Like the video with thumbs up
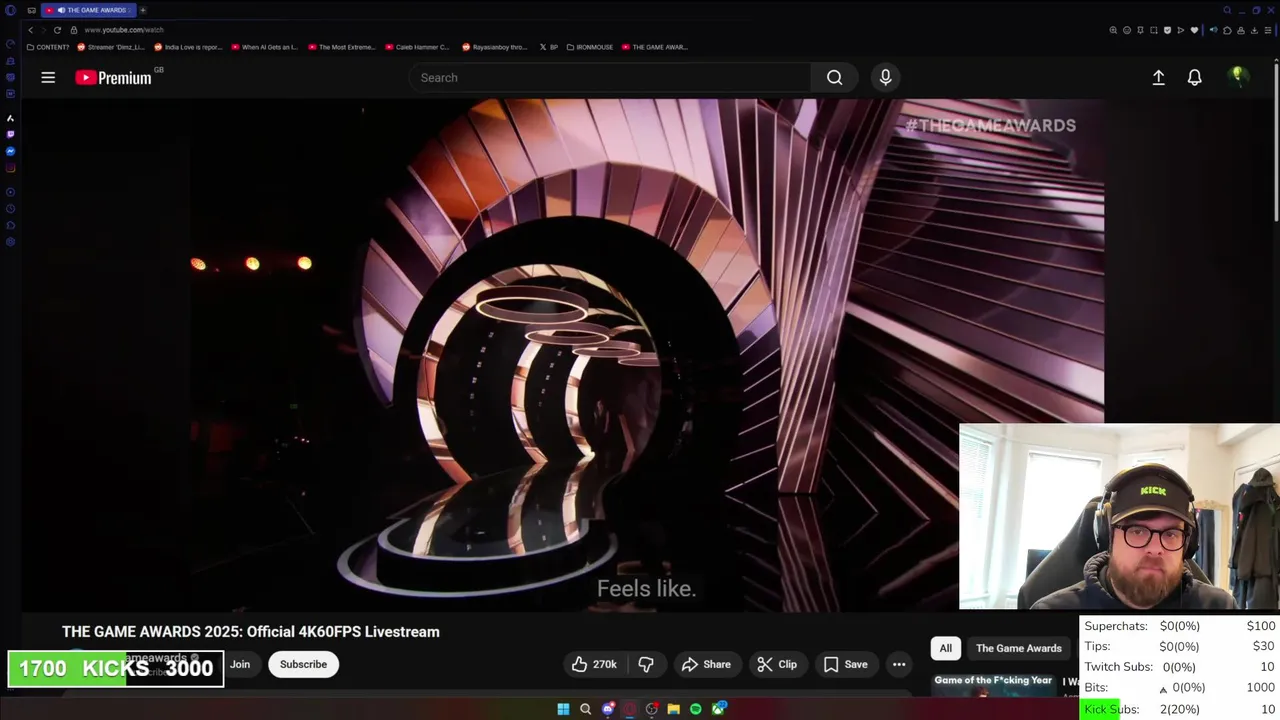Viewport: 1280px width, 720px height. point(594,664)
